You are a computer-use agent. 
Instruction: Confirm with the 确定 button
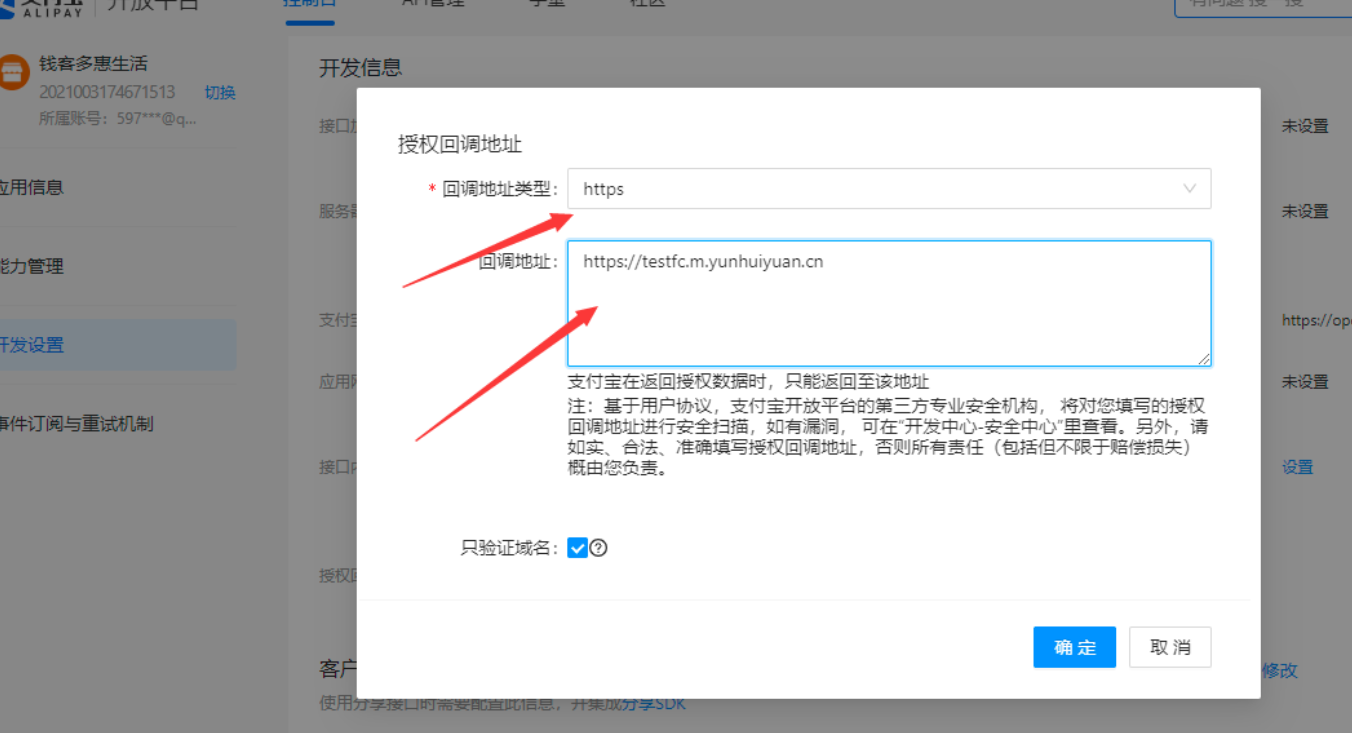1074,647
